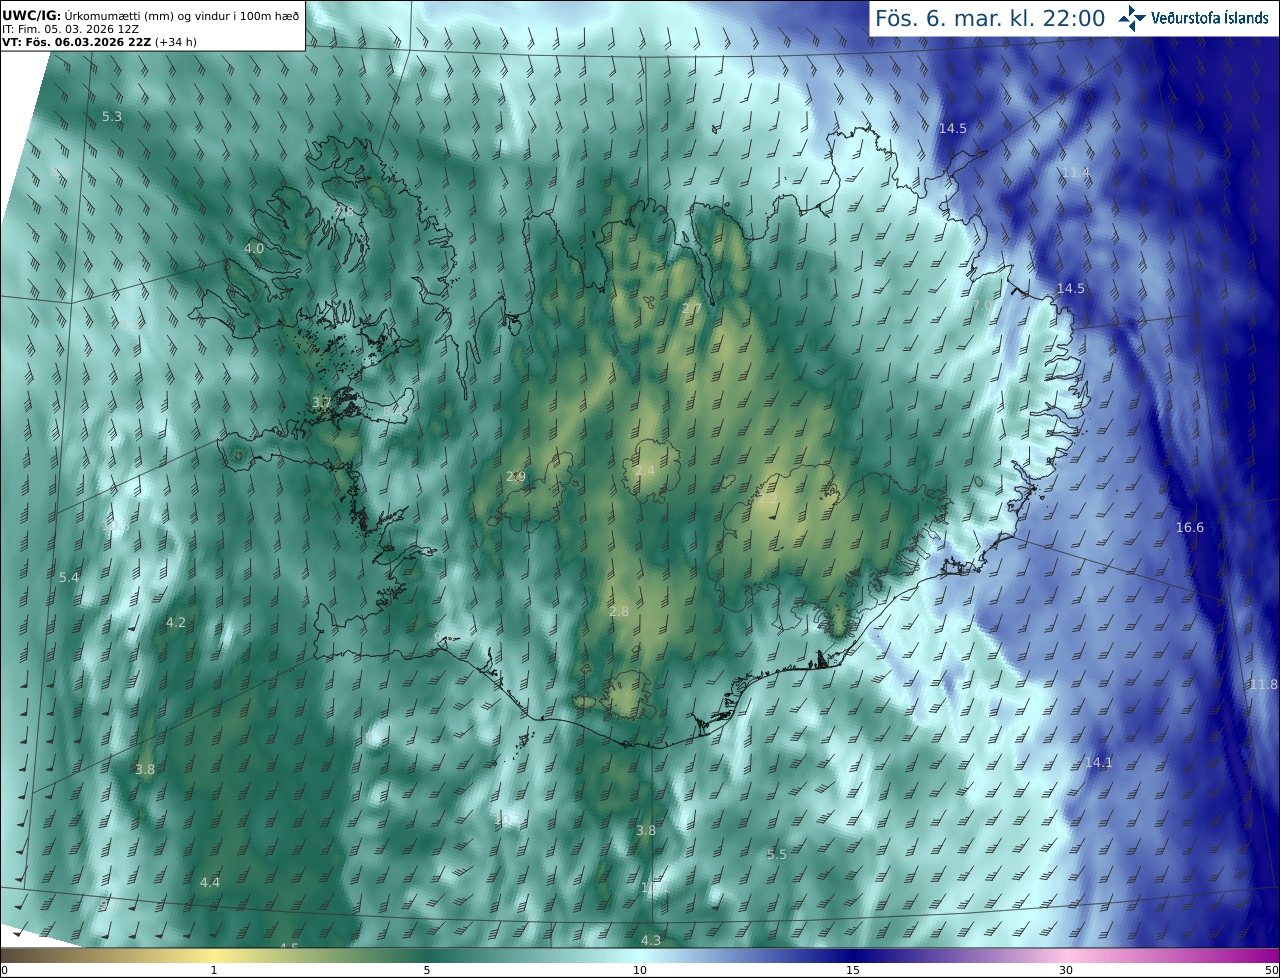Click the 2.7 value in north Iceland
The image size is (1280, 978).
[691, 308]
